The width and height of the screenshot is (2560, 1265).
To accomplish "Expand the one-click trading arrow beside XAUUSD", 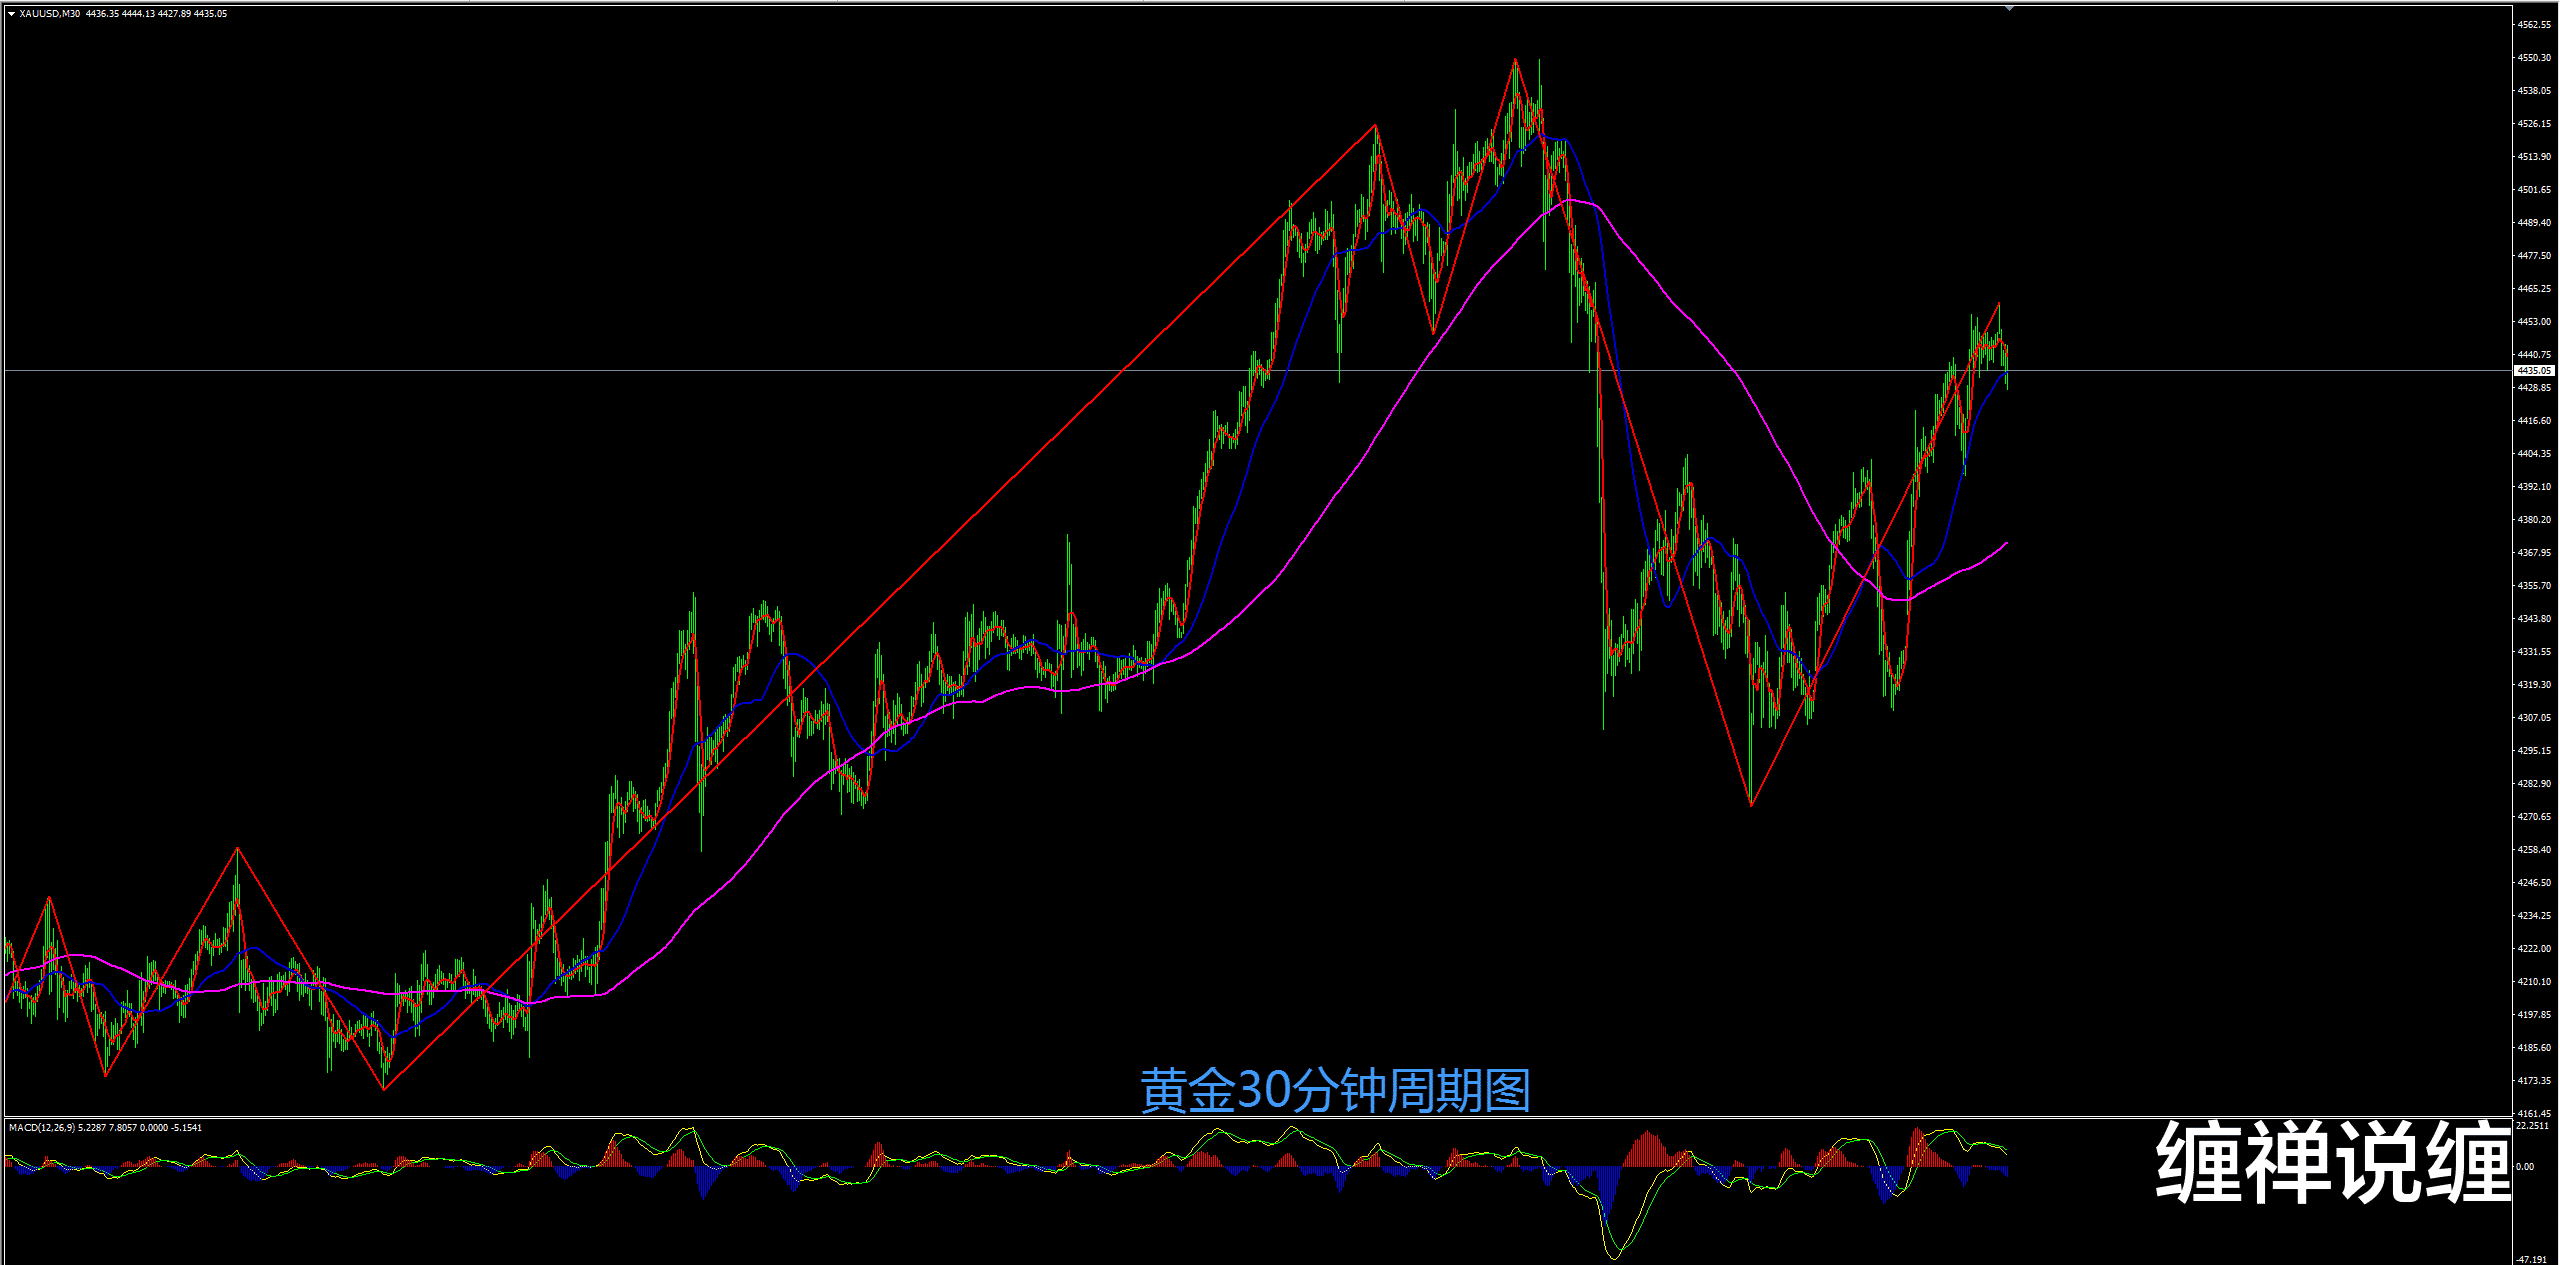I will click(11, 14).
